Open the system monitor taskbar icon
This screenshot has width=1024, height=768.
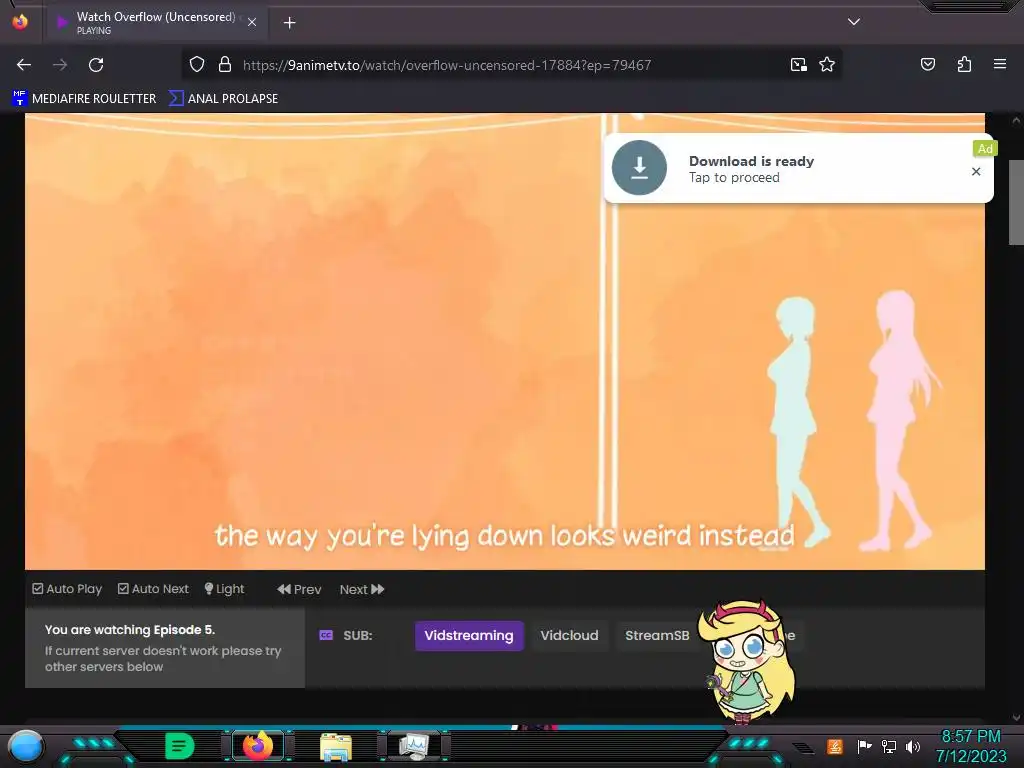tap(413, 747)
